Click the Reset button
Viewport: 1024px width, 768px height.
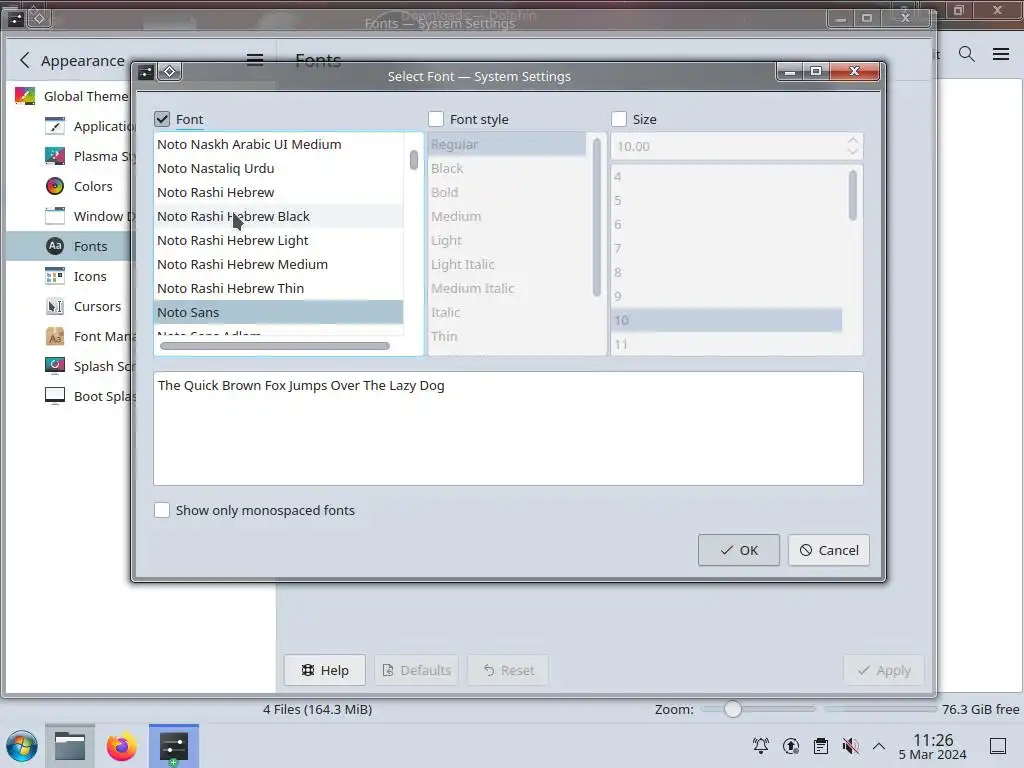click(508, 670)
